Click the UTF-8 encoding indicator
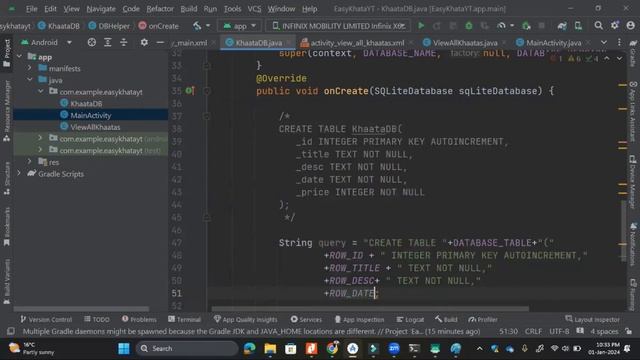 [x=559, y=331]
